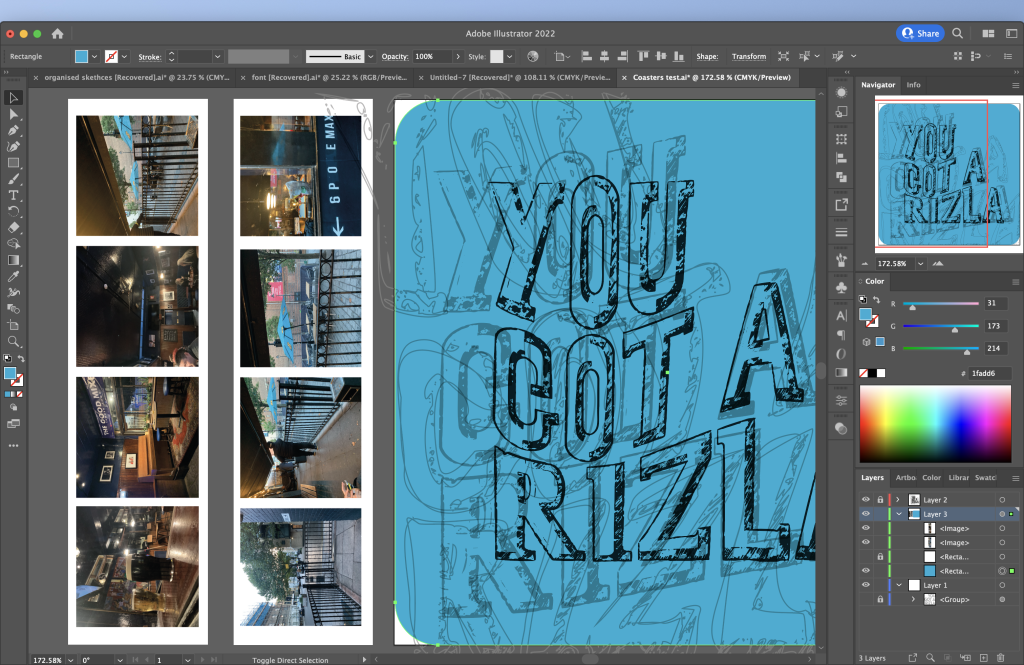Image resolution: width=1024 pixels, height=665 pixels.
Task: Click the Stroke label link
Action: coord(150,57)
